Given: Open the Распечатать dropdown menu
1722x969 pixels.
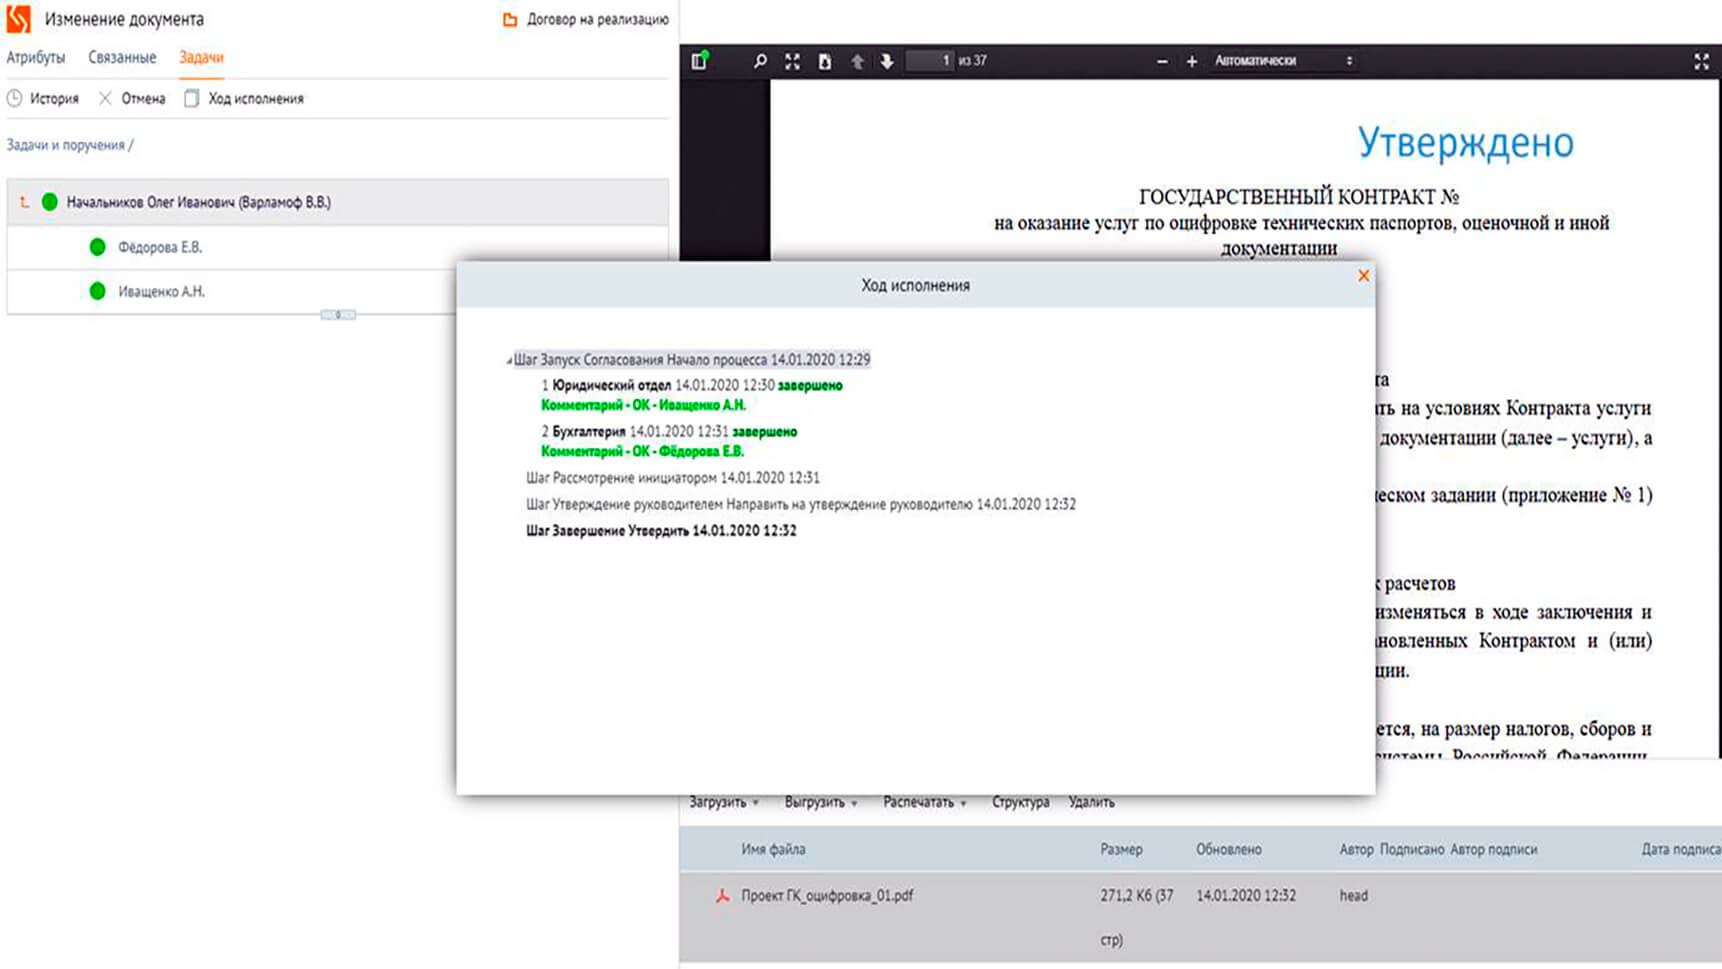Looking at the screenshot, I should 925,802.
